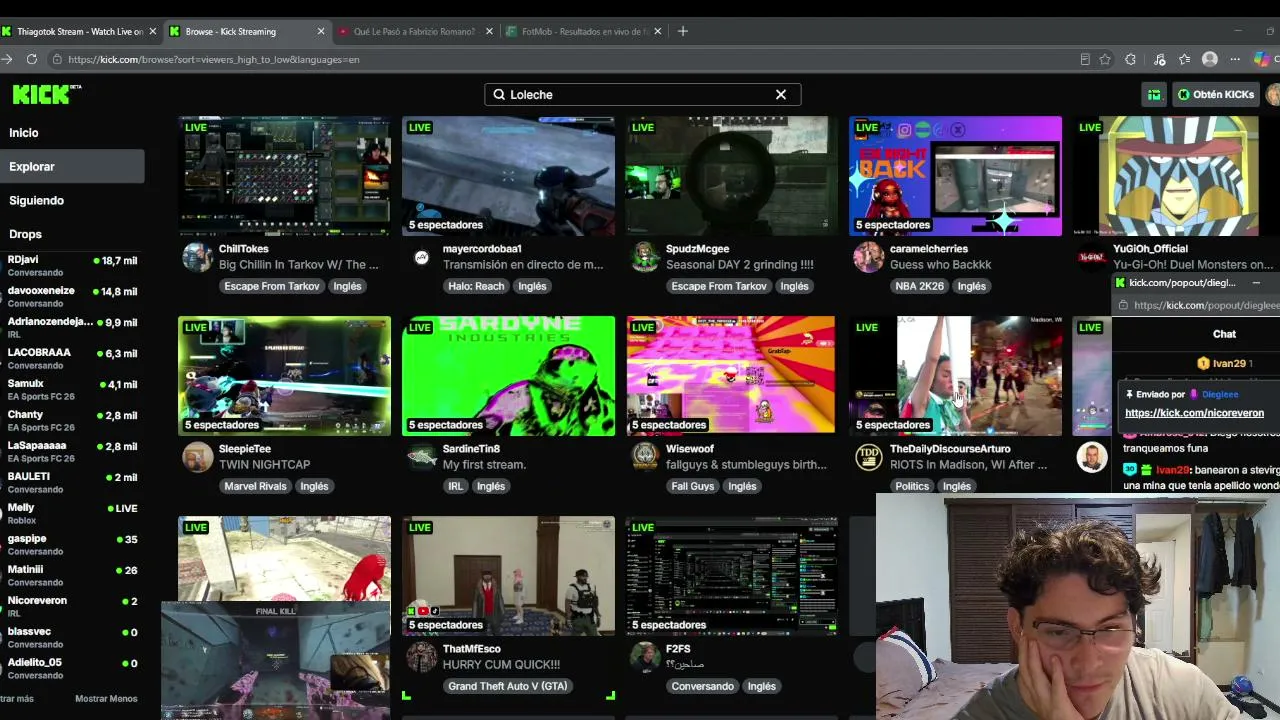
Task: Open BAULETI channel in sidebar
Action: coord(72,482)
